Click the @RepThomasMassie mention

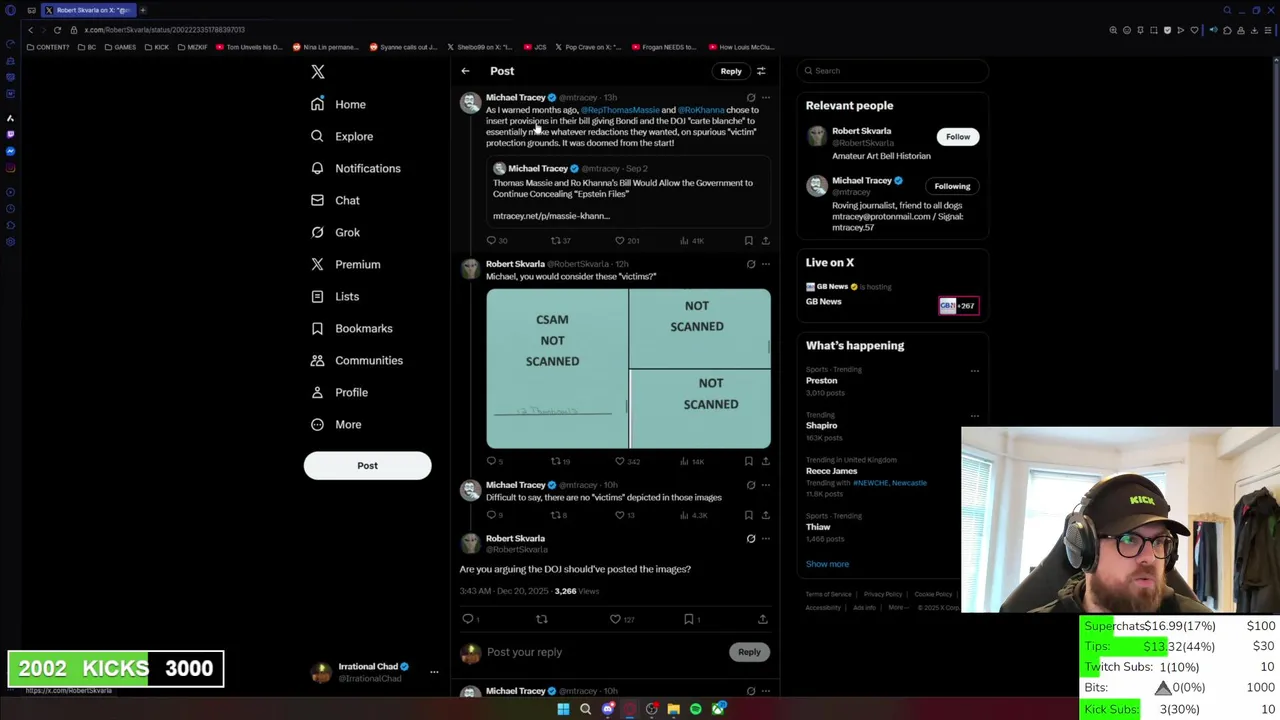620,110
